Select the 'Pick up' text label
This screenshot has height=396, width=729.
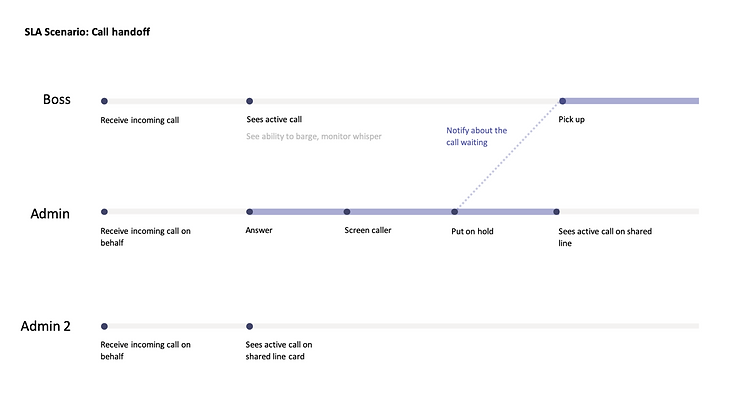point(571,119)
